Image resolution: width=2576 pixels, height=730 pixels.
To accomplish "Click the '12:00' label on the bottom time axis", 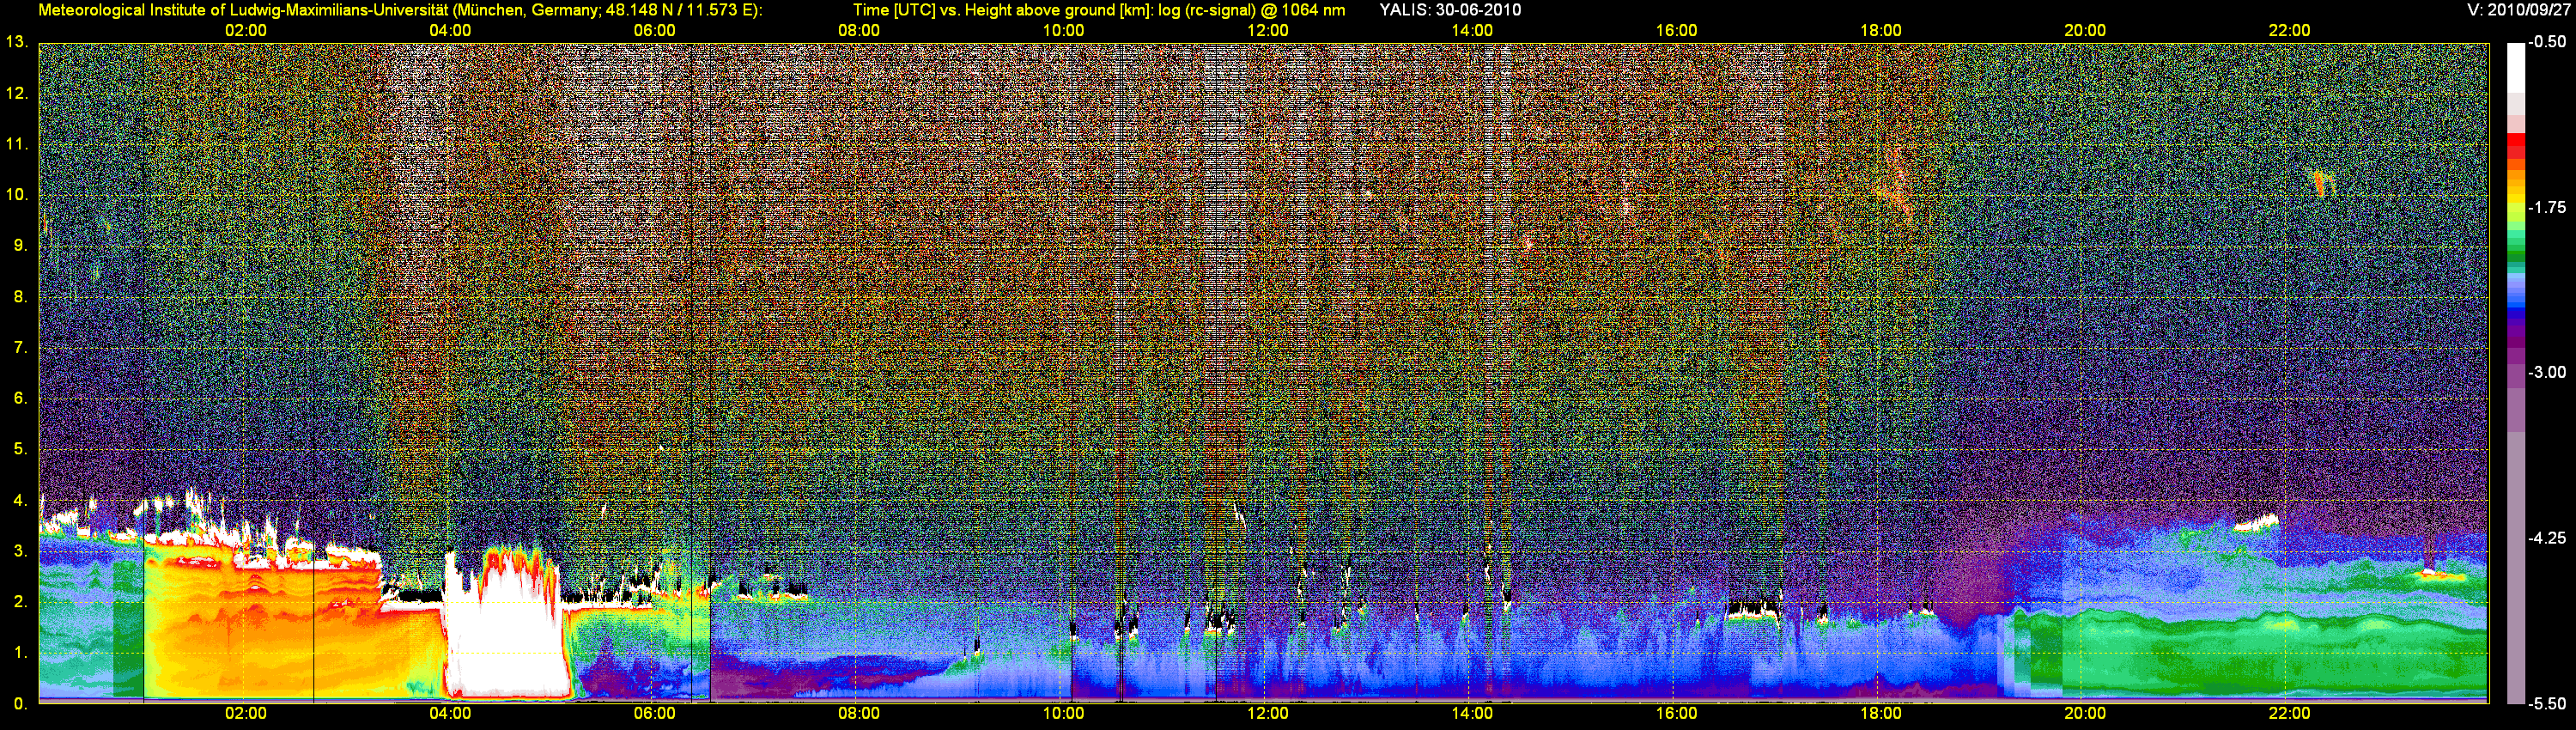I will pyautogui.click(x=1267, y=713).
